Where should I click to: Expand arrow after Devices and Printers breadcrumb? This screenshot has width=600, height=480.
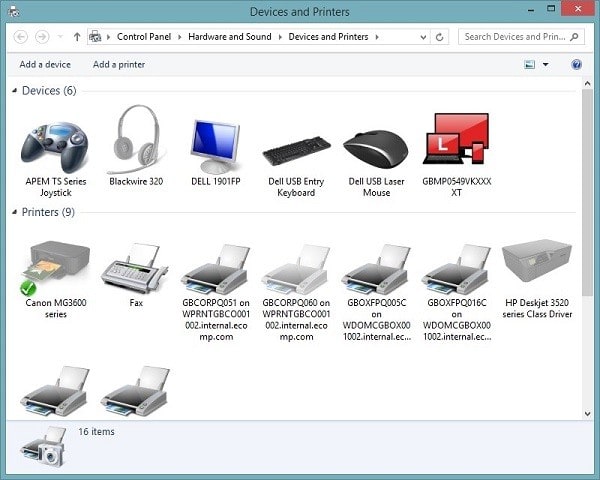[377, 37]
